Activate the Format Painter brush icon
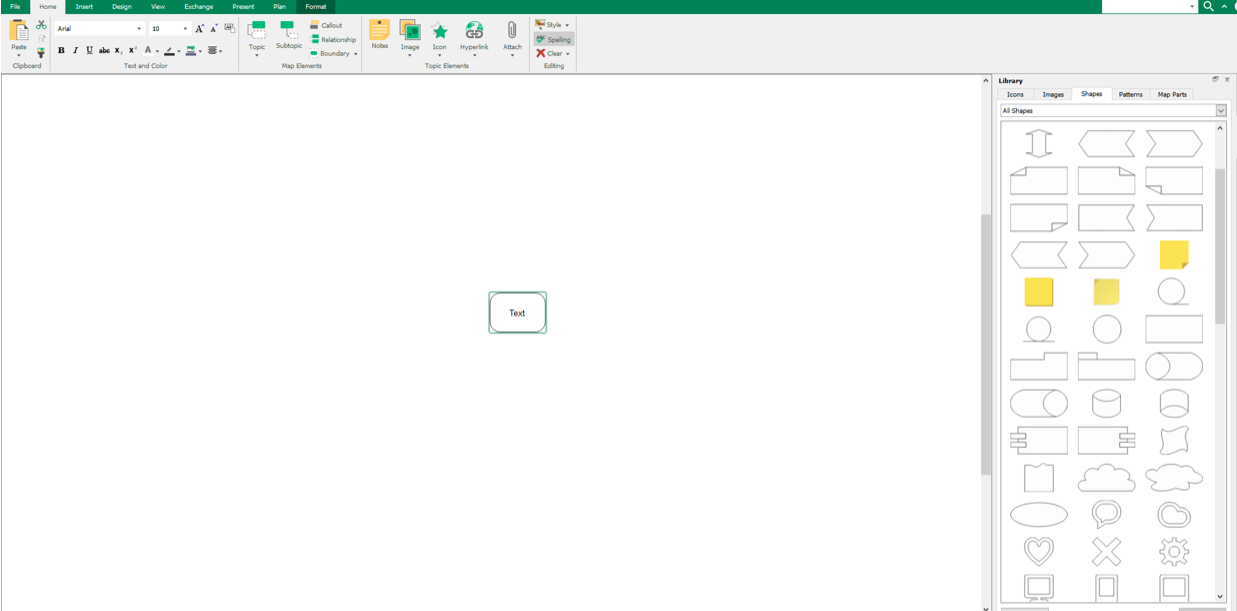The height and width of the screenshot is (611, 1237). [41, 53]
